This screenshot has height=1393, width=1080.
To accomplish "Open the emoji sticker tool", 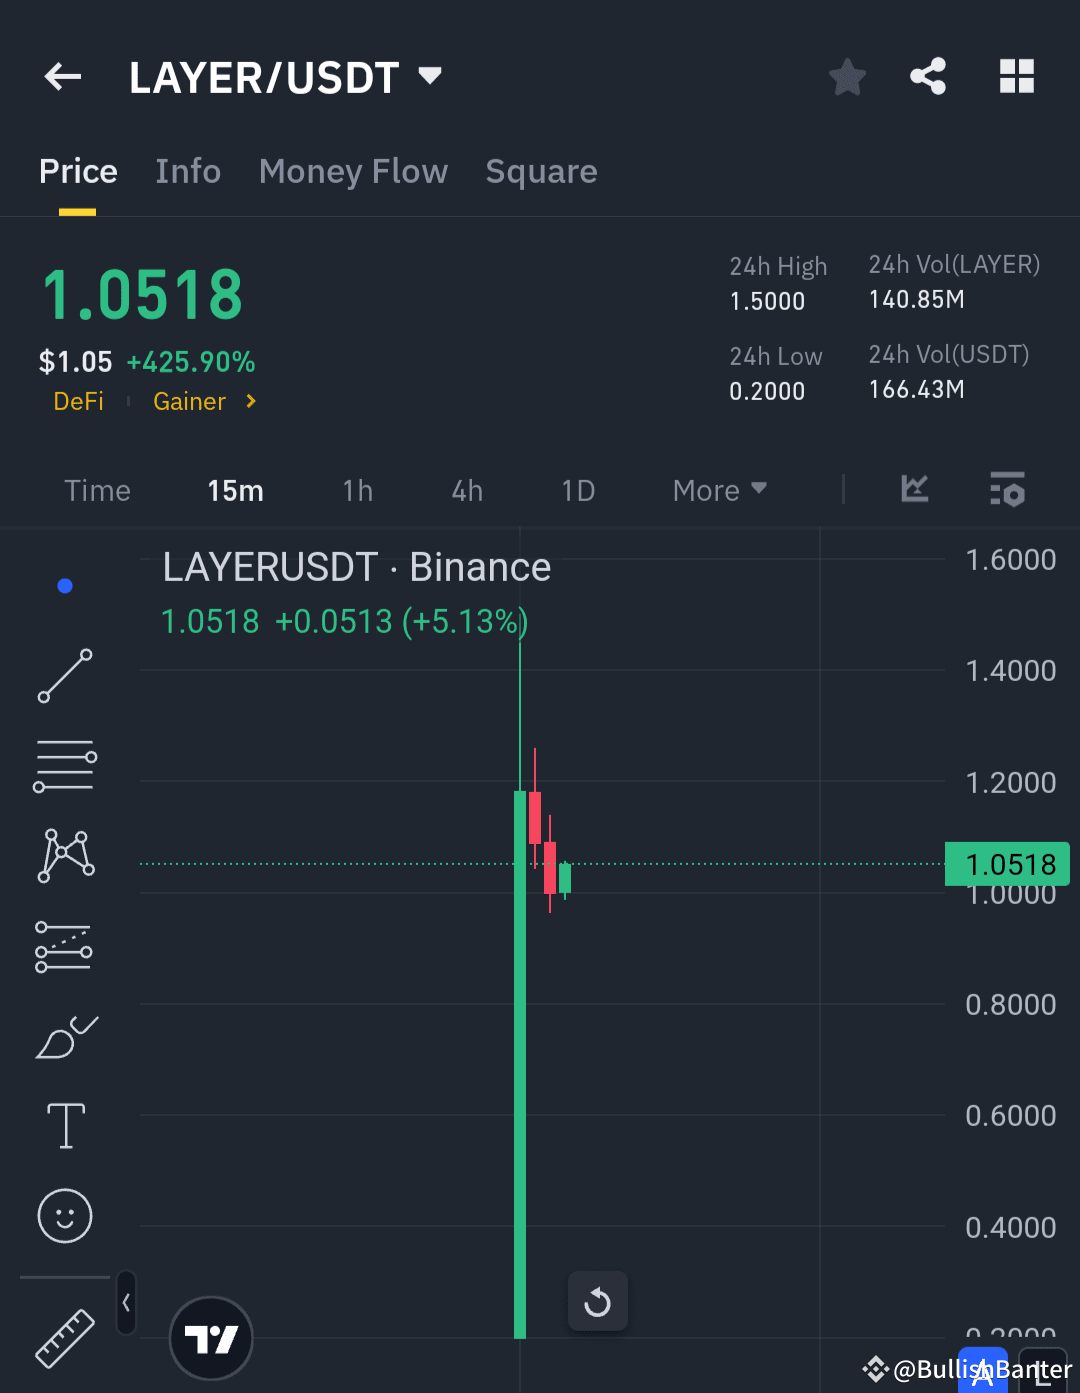I will 64,1216.
